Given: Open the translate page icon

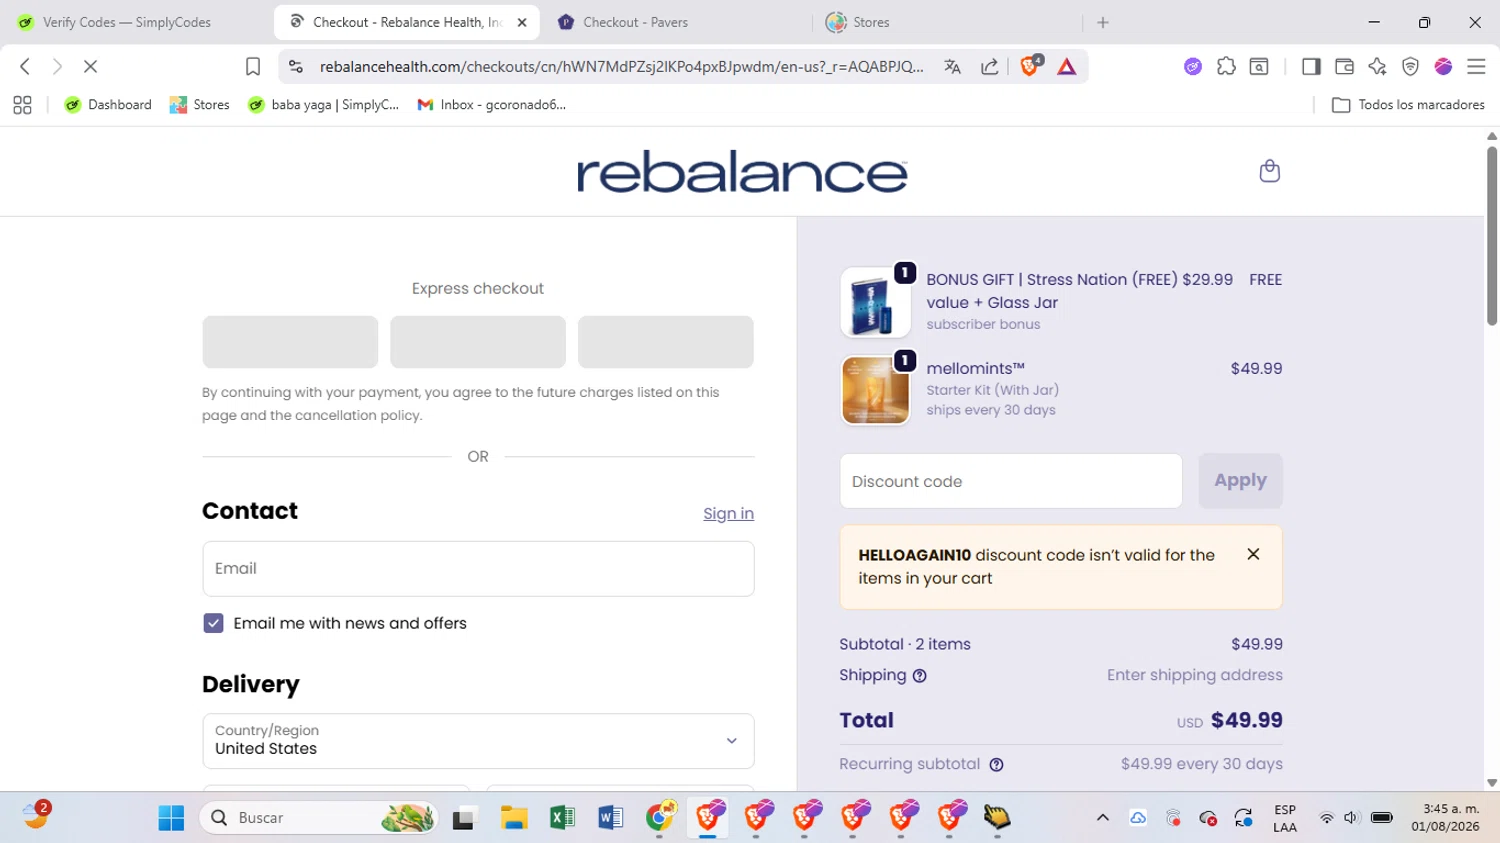Looking at the screenshot, I should tap(952, 67).
